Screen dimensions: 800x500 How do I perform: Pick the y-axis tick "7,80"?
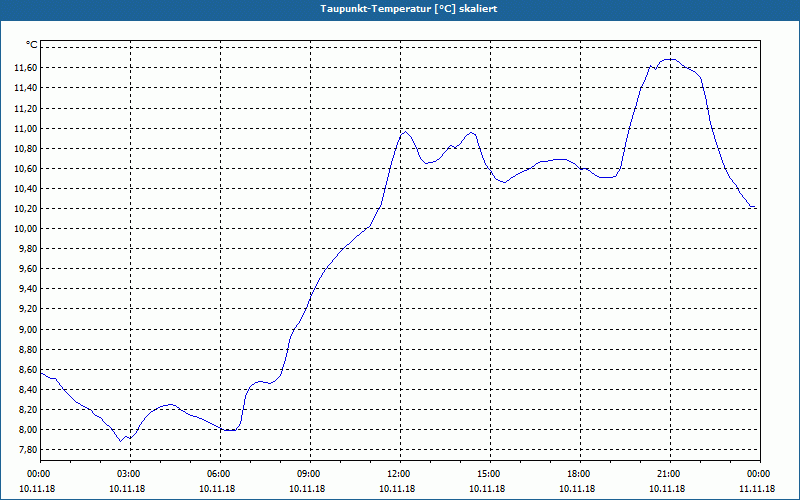pos(28,450)
